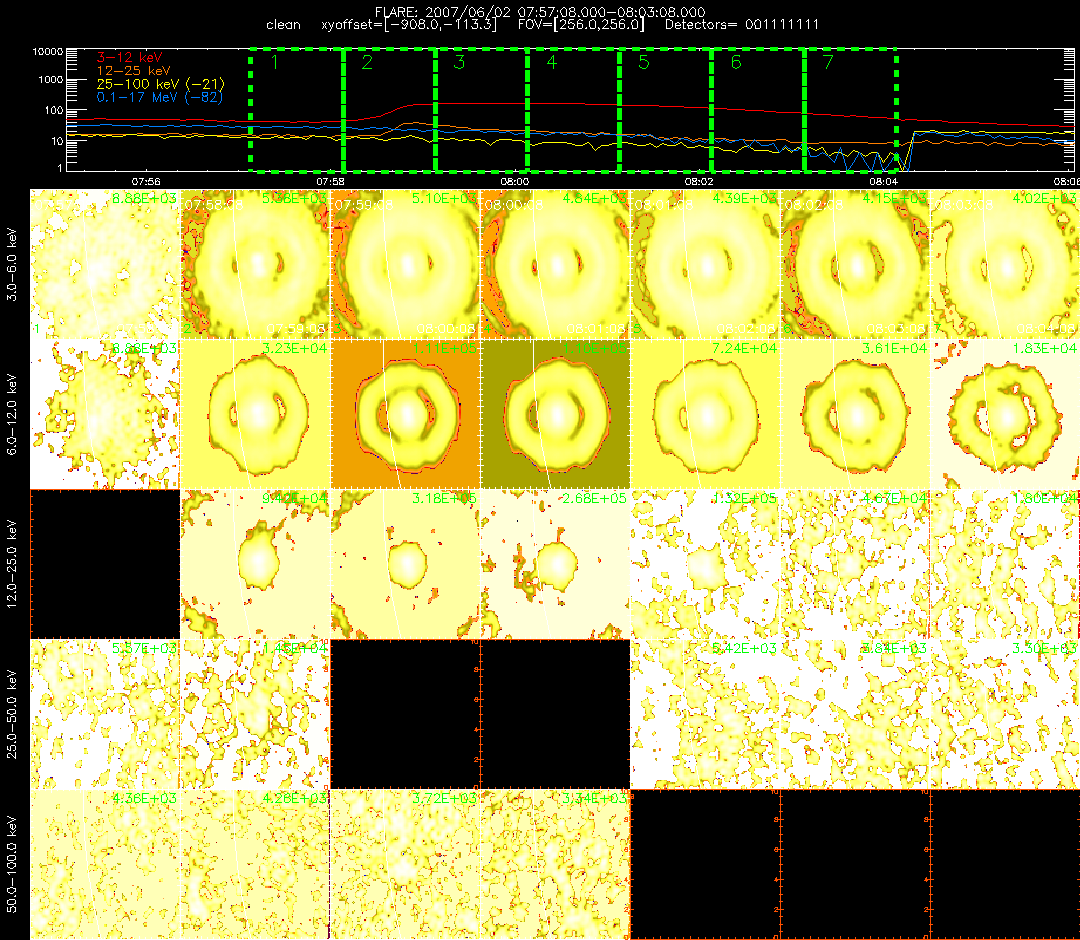Screen dimensions: 1080x940
Task: Open the 3-6 keV image labeled 5.38E+03
Action: pos(256,264)
